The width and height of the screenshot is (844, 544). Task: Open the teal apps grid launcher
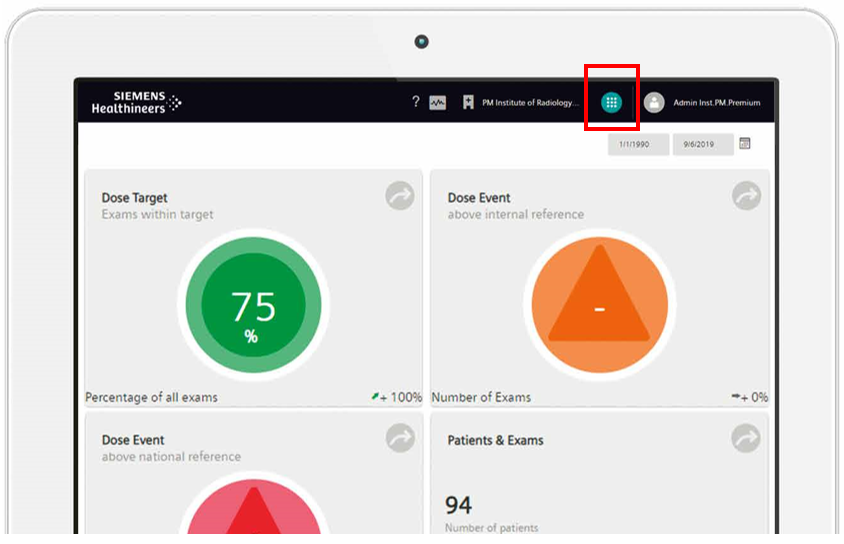click(611, 102)
